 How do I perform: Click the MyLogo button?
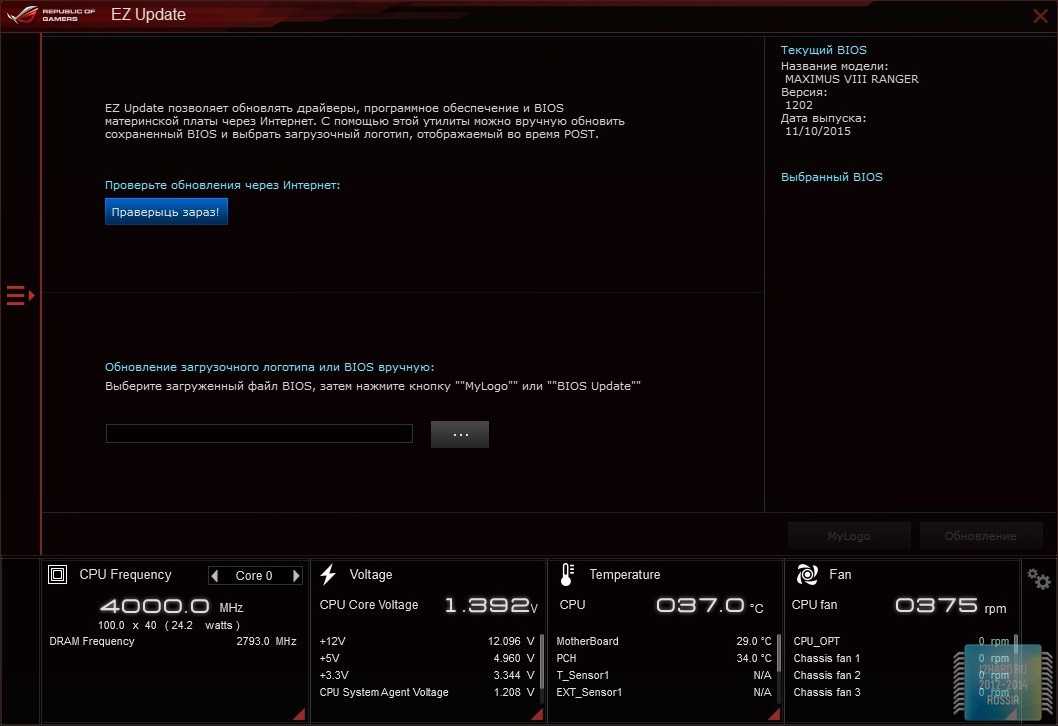coord(849,536)
